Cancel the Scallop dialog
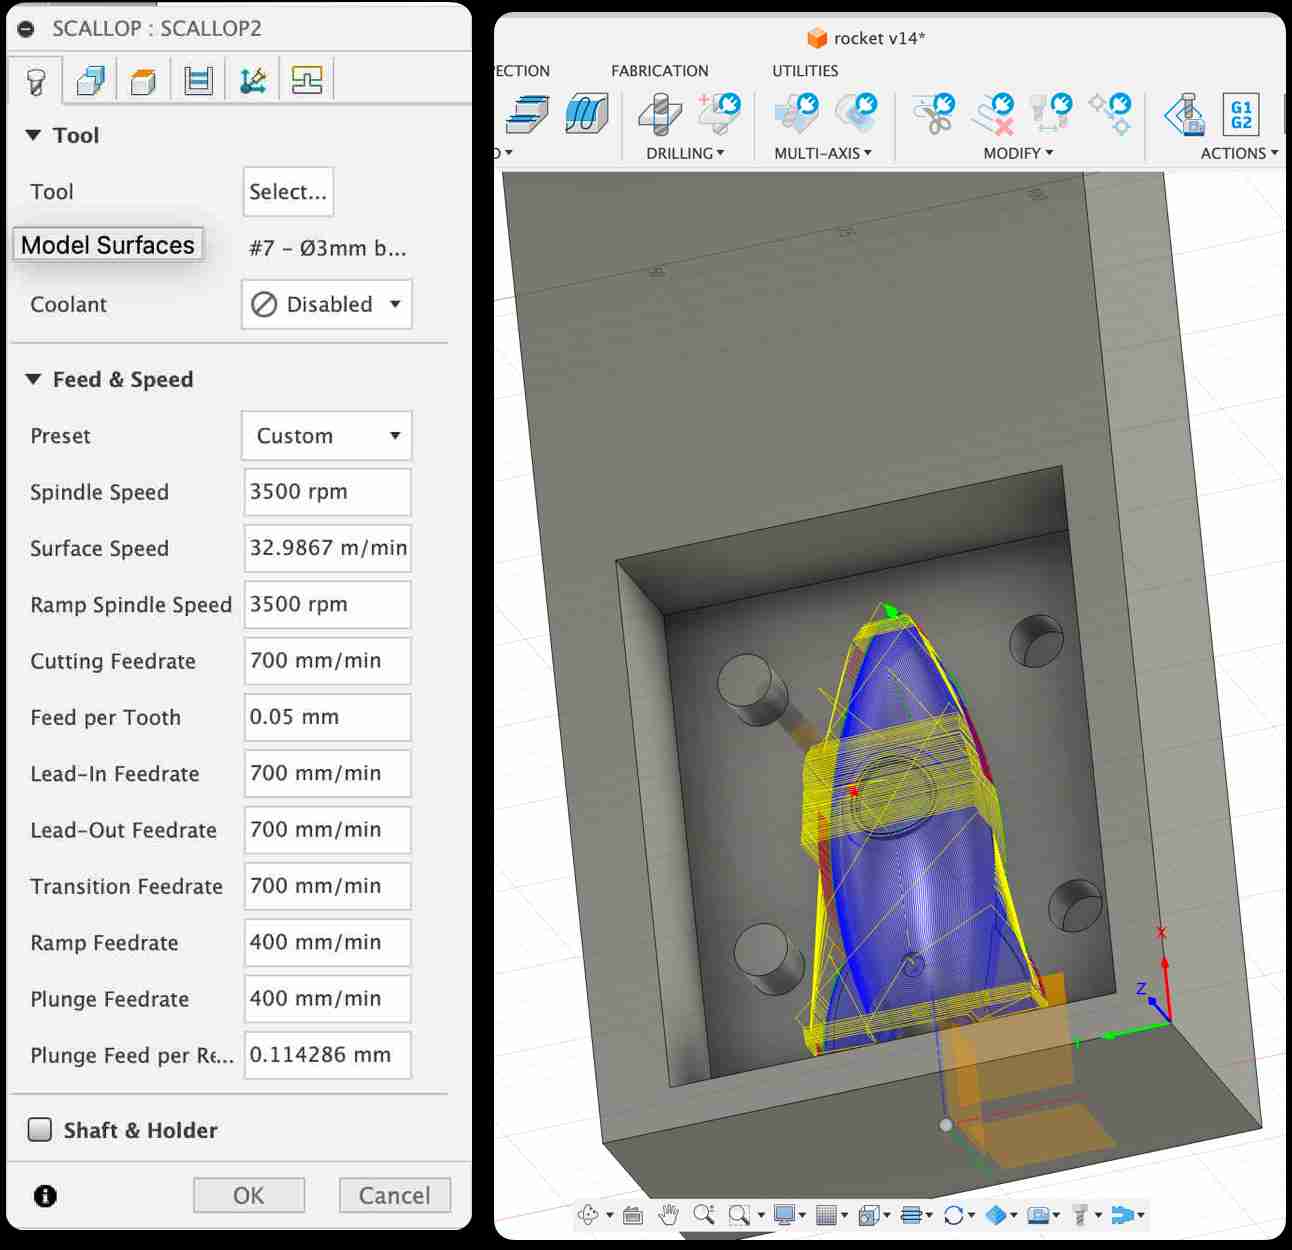 pos(395,1195)
